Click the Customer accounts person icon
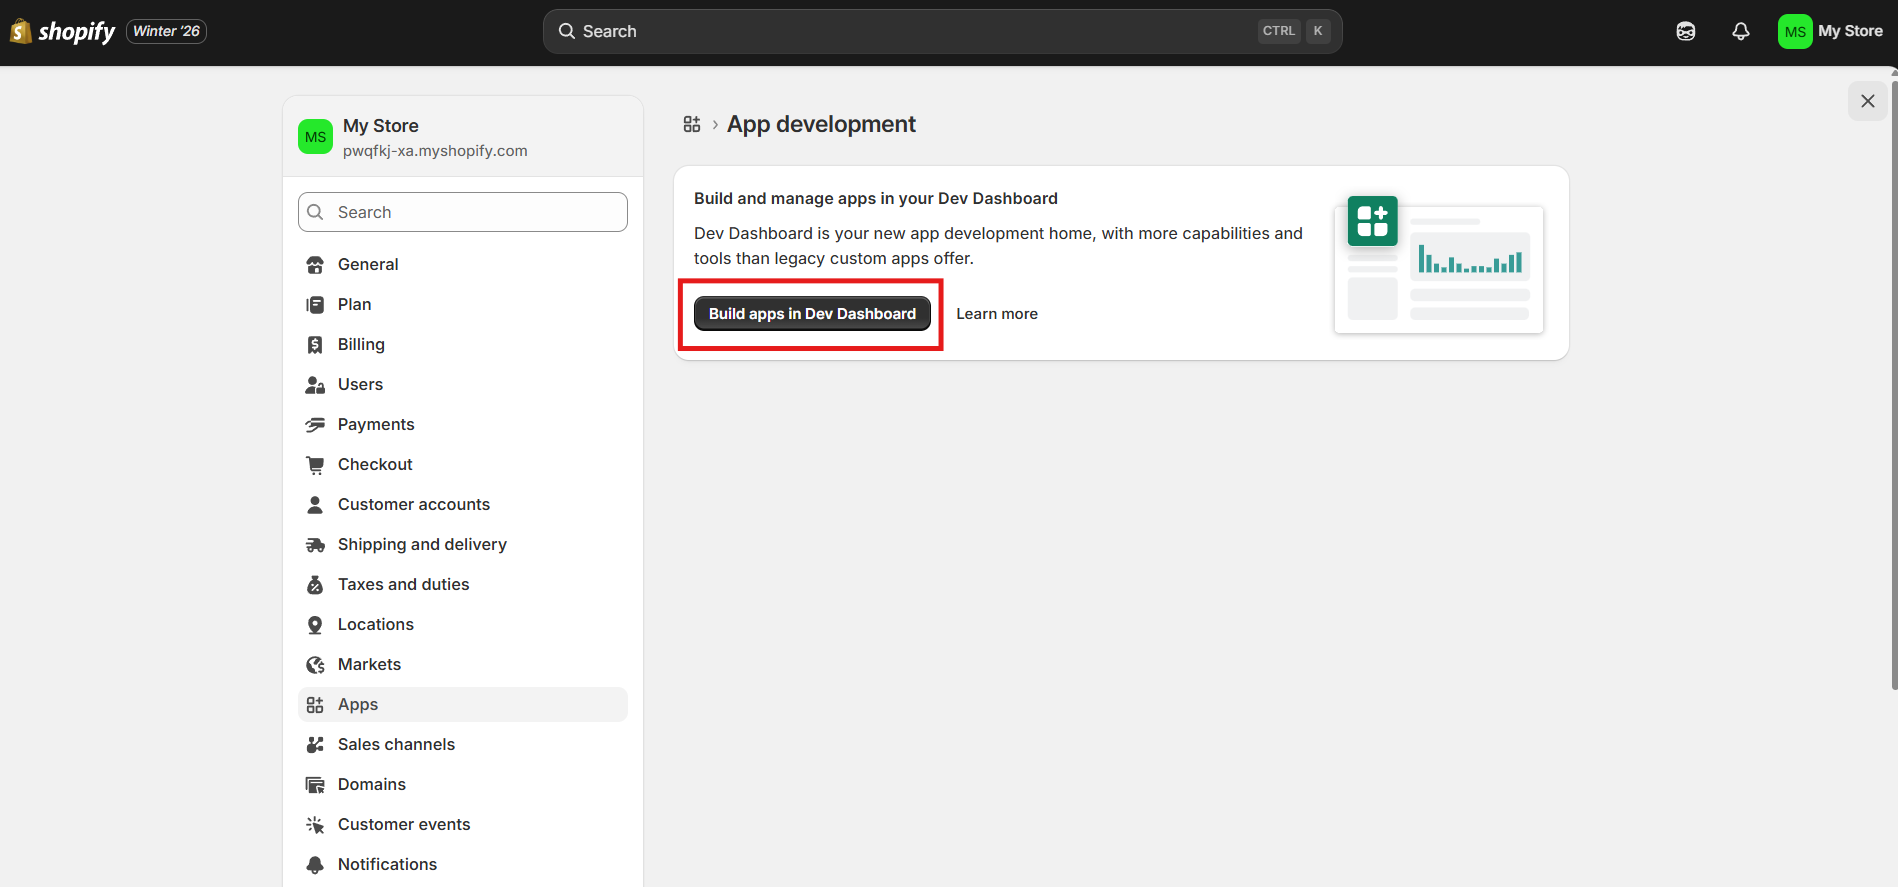Image resolution: width=1898 pixels, height=887 pixels. click(x=315, y=505)
